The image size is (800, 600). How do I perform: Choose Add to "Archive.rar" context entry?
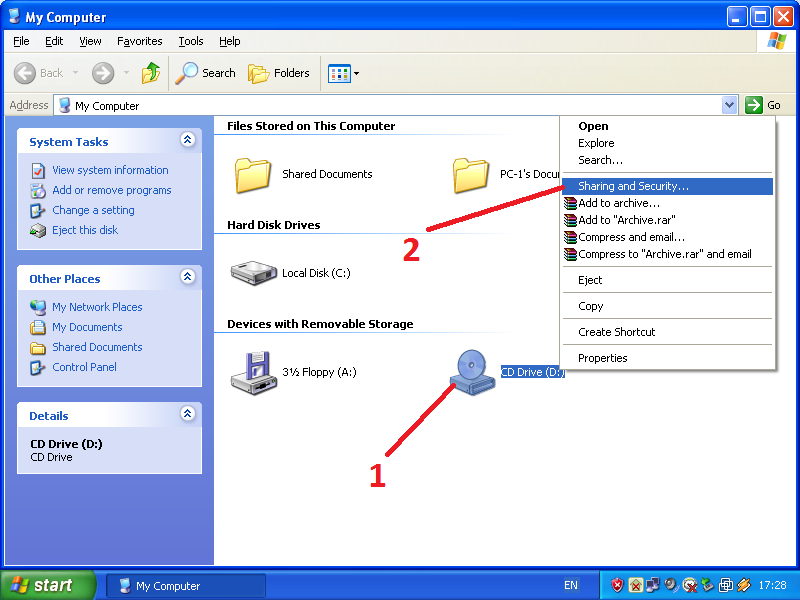click(667, 220)
